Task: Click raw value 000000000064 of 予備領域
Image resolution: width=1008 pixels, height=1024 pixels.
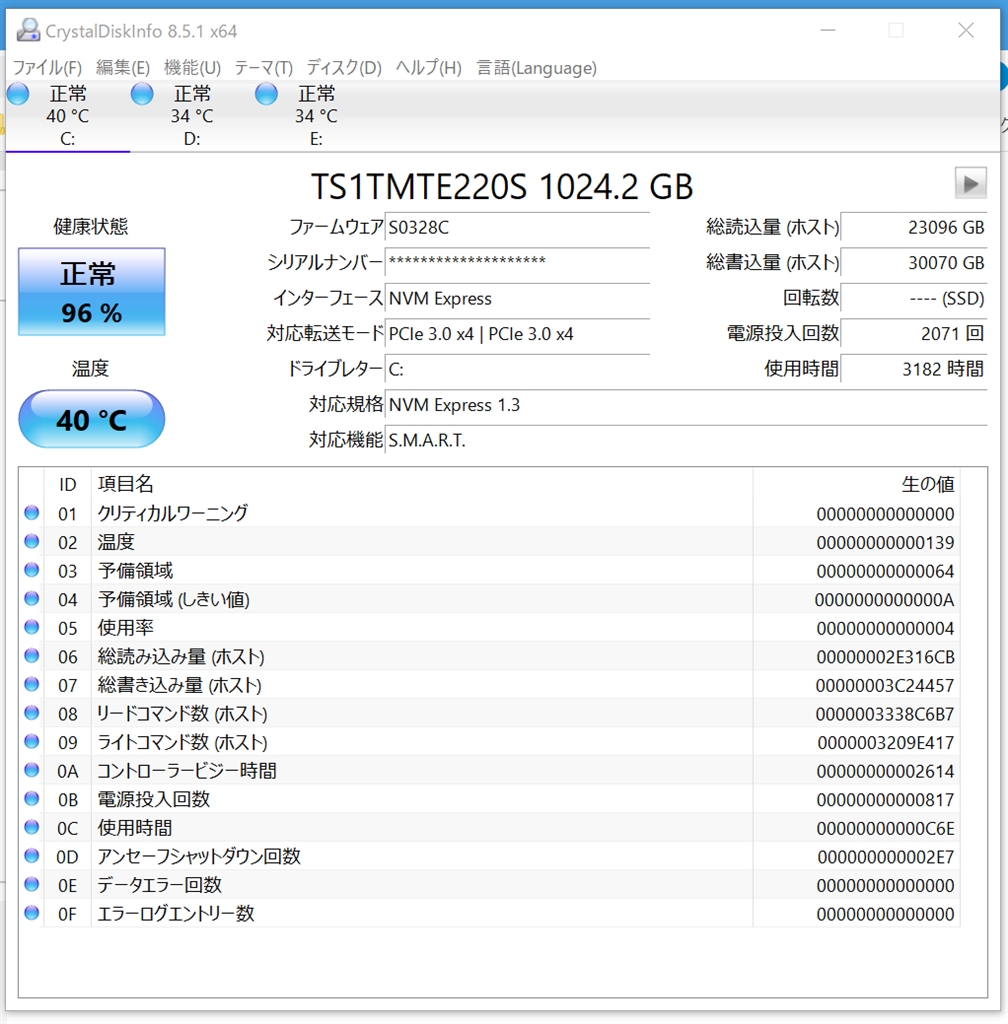Action: tap(885, 571)
